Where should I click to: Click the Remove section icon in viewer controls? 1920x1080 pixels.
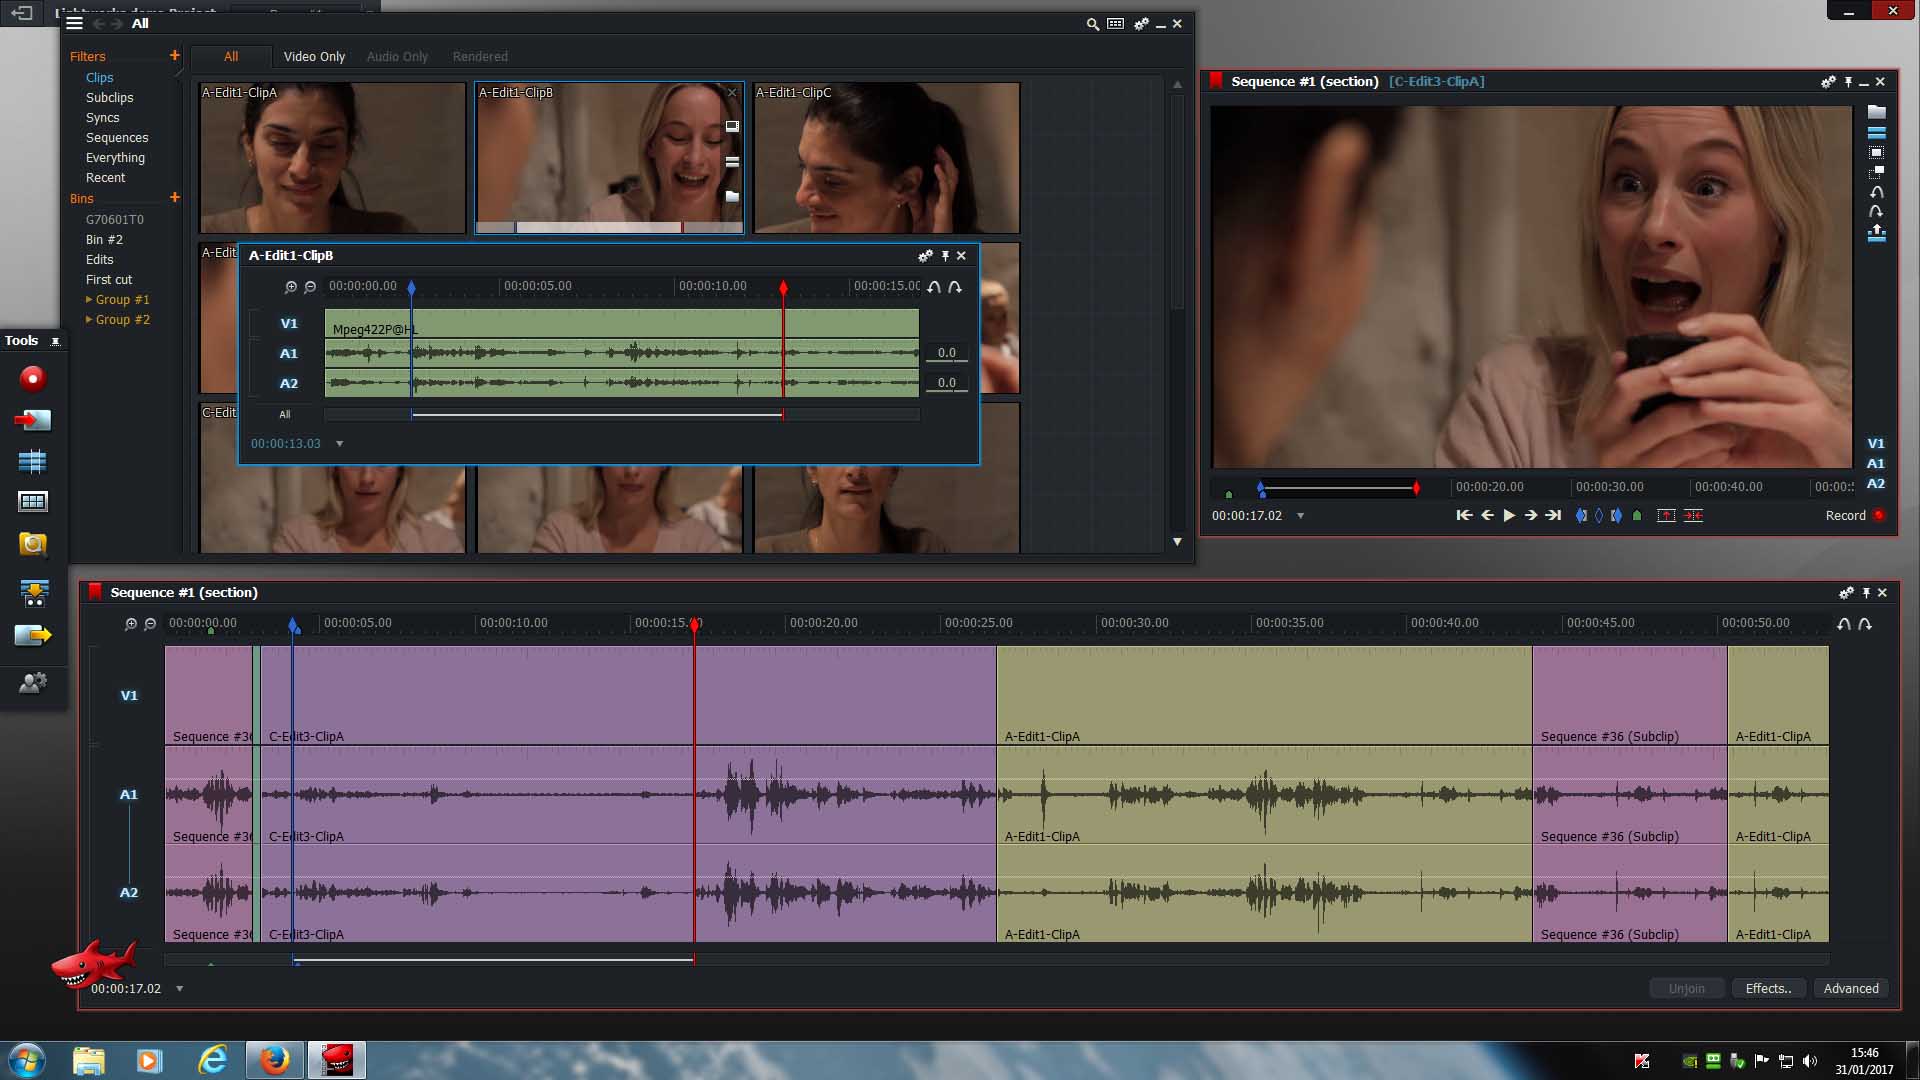[x=1666, y=516]
